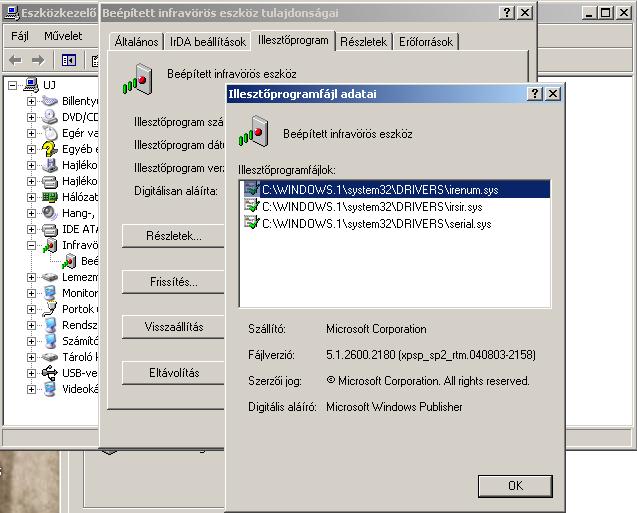The image size is (637, 513).
Task: Click the yellow question mark Egyéb icon
Action: point(50,149)
